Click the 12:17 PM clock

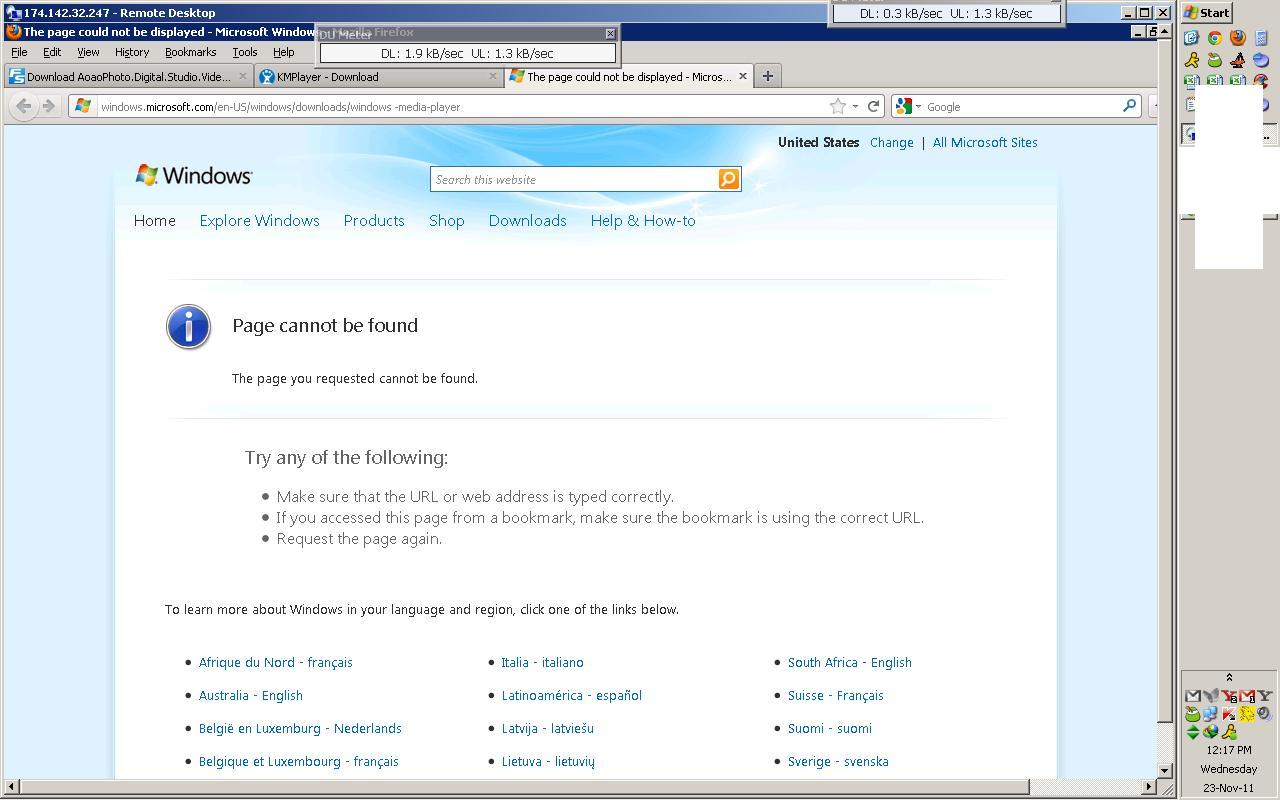click(x=1229, y=750)
